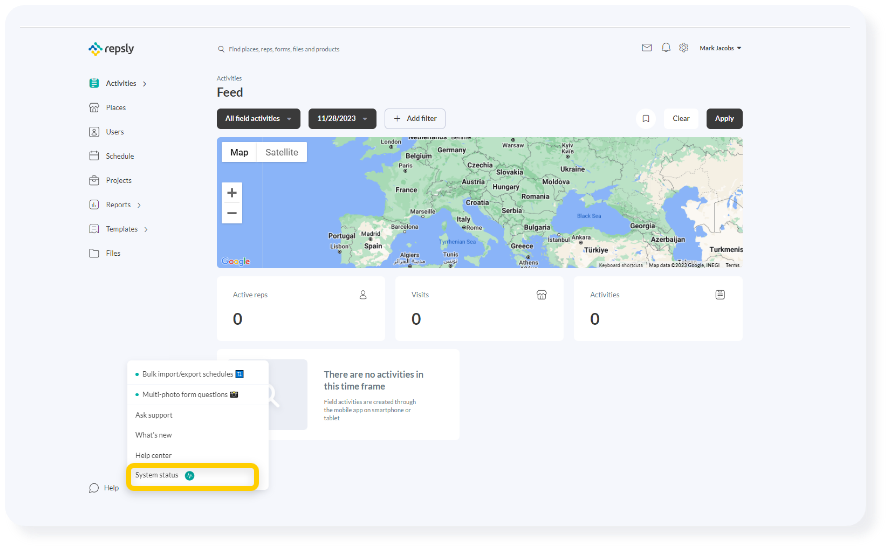Open the All field activities dropdown
This screenshot has height=551, width=891.
click(x=259, y=119)
